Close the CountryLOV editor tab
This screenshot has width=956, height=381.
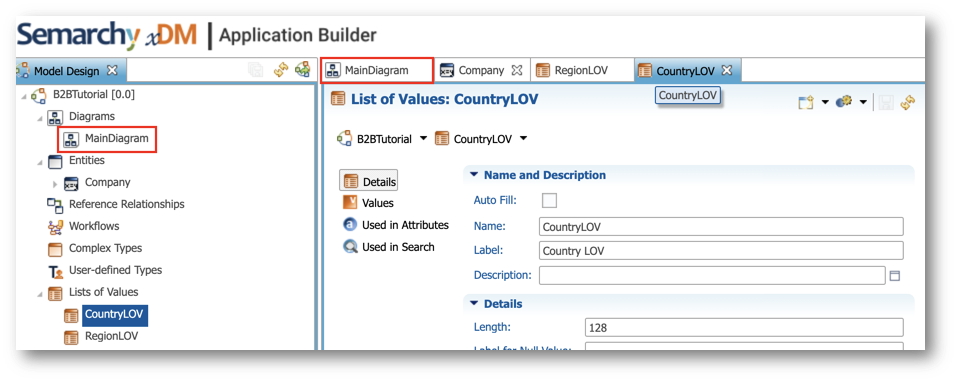727,70
